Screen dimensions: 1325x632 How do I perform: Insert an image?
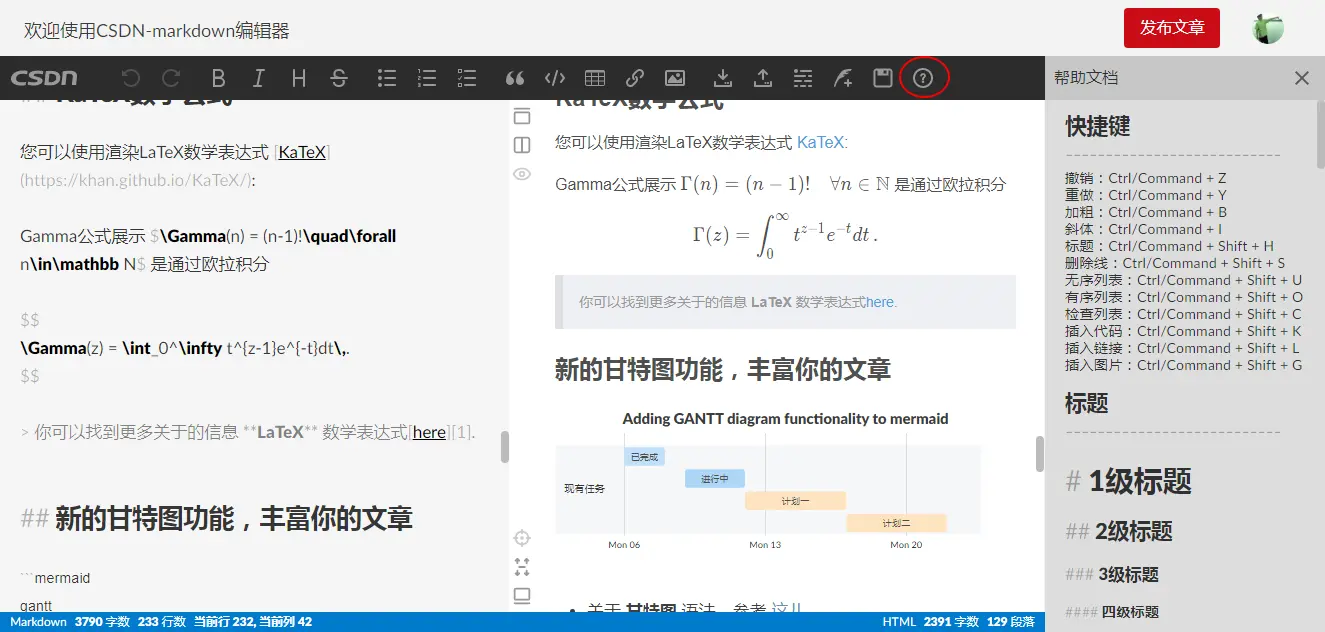click(x=675, y=78)
